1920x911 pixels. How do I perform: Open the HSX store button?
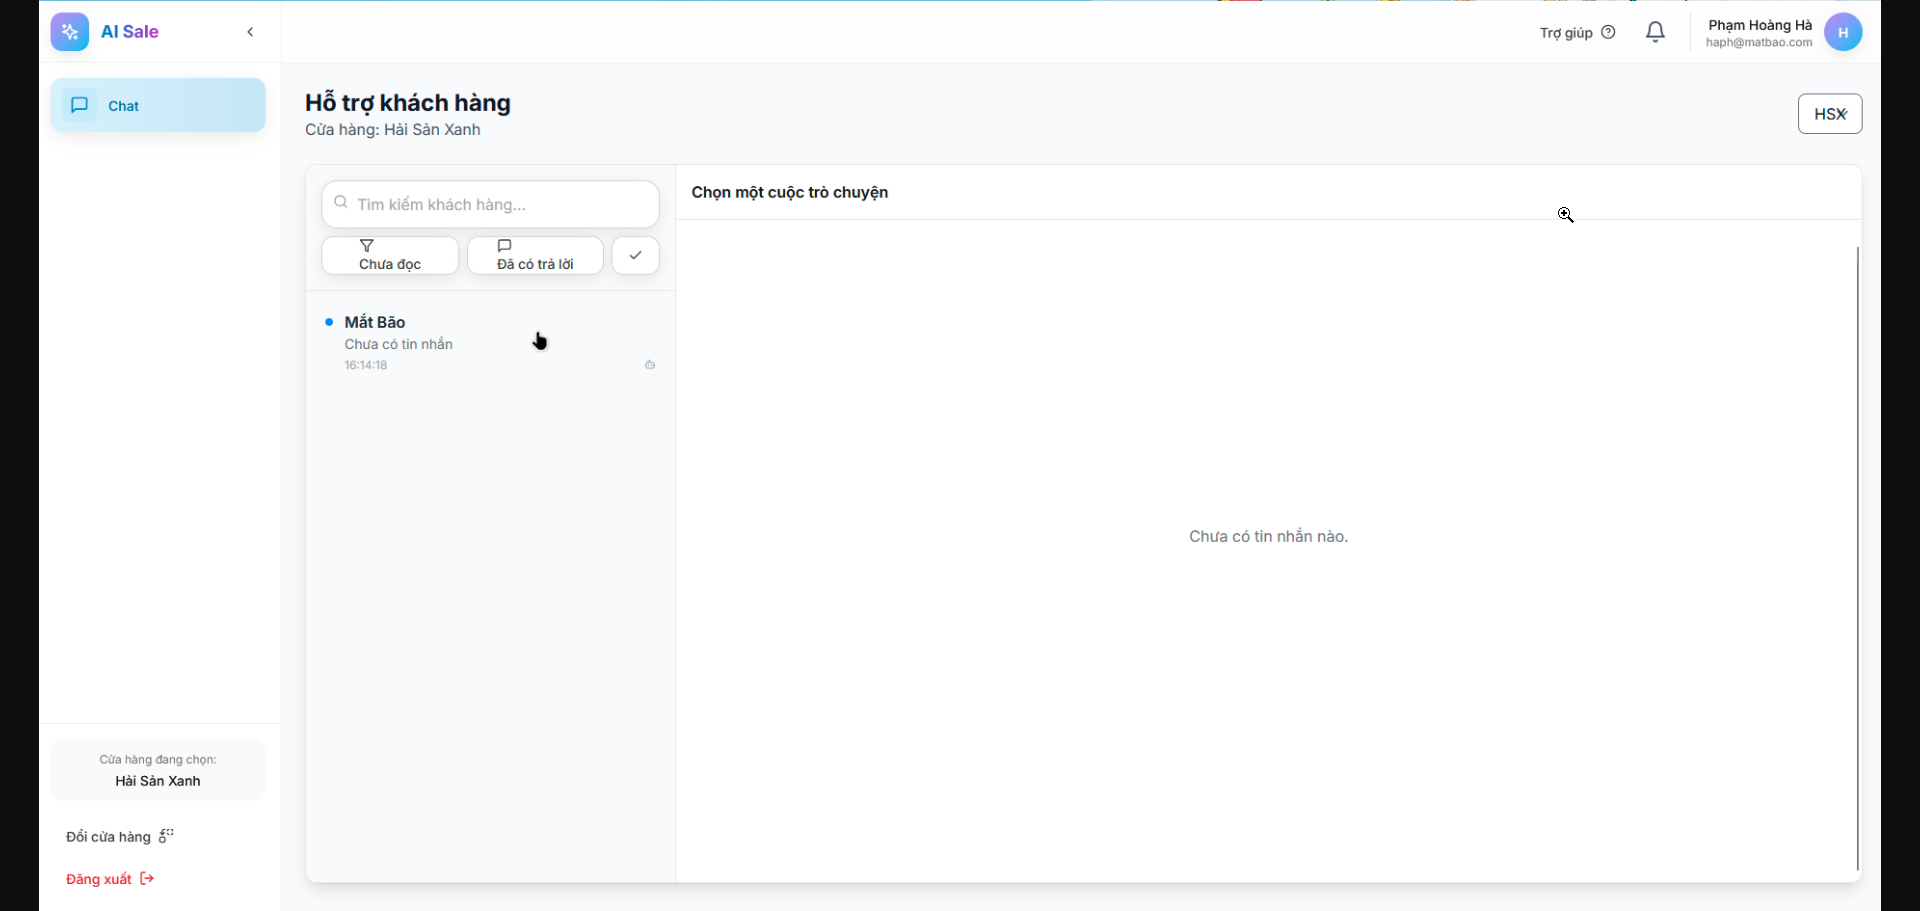1829,114
